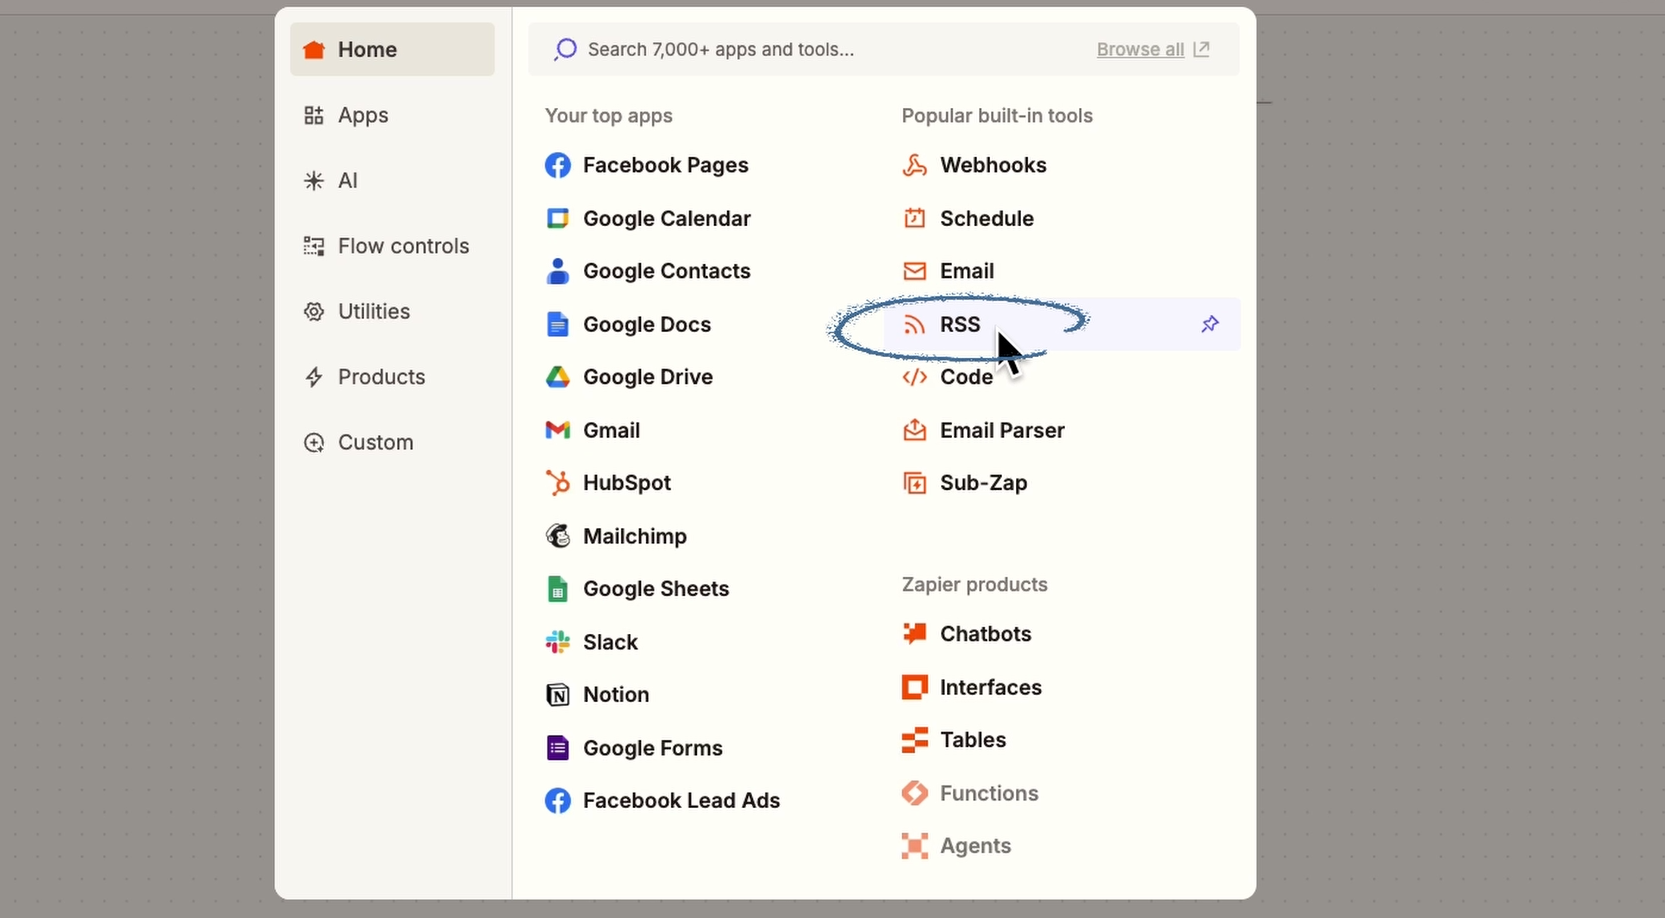Click the Sub-Zap icon
Viewport: 1665px width, 918px height.
(x=914, y=483)
